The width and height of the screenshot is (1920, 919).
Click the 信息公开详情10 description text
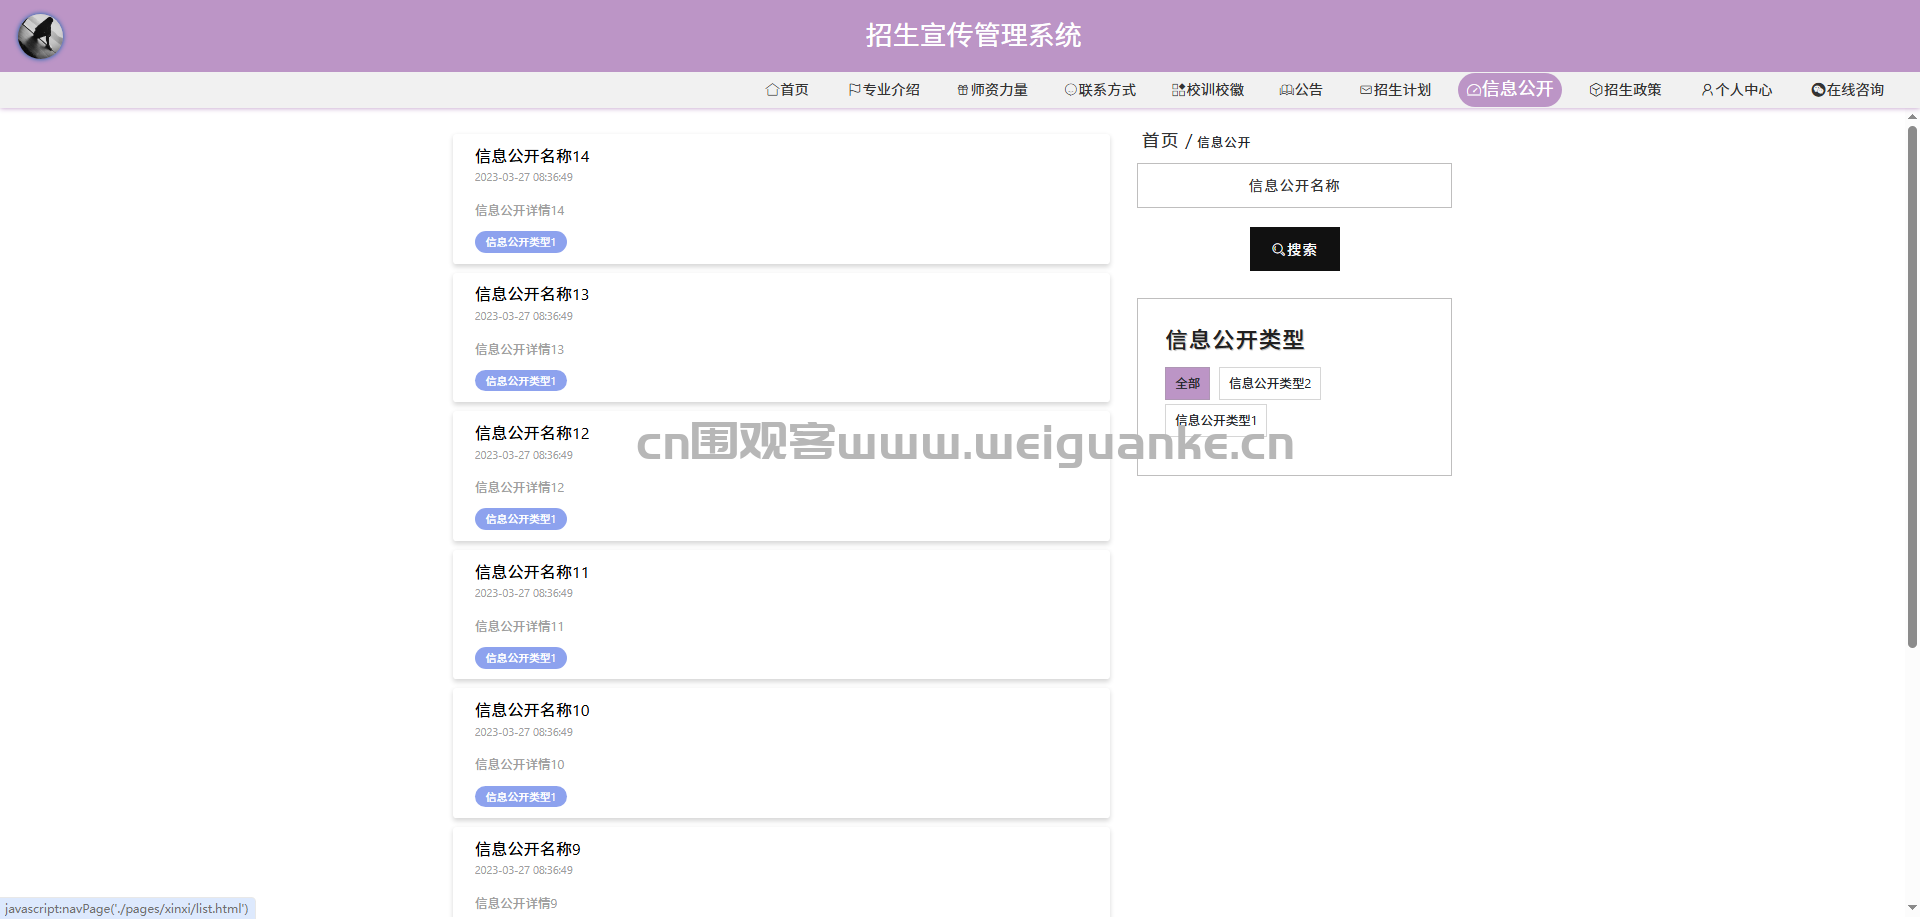pyautogui.click(x=519, y=764)
